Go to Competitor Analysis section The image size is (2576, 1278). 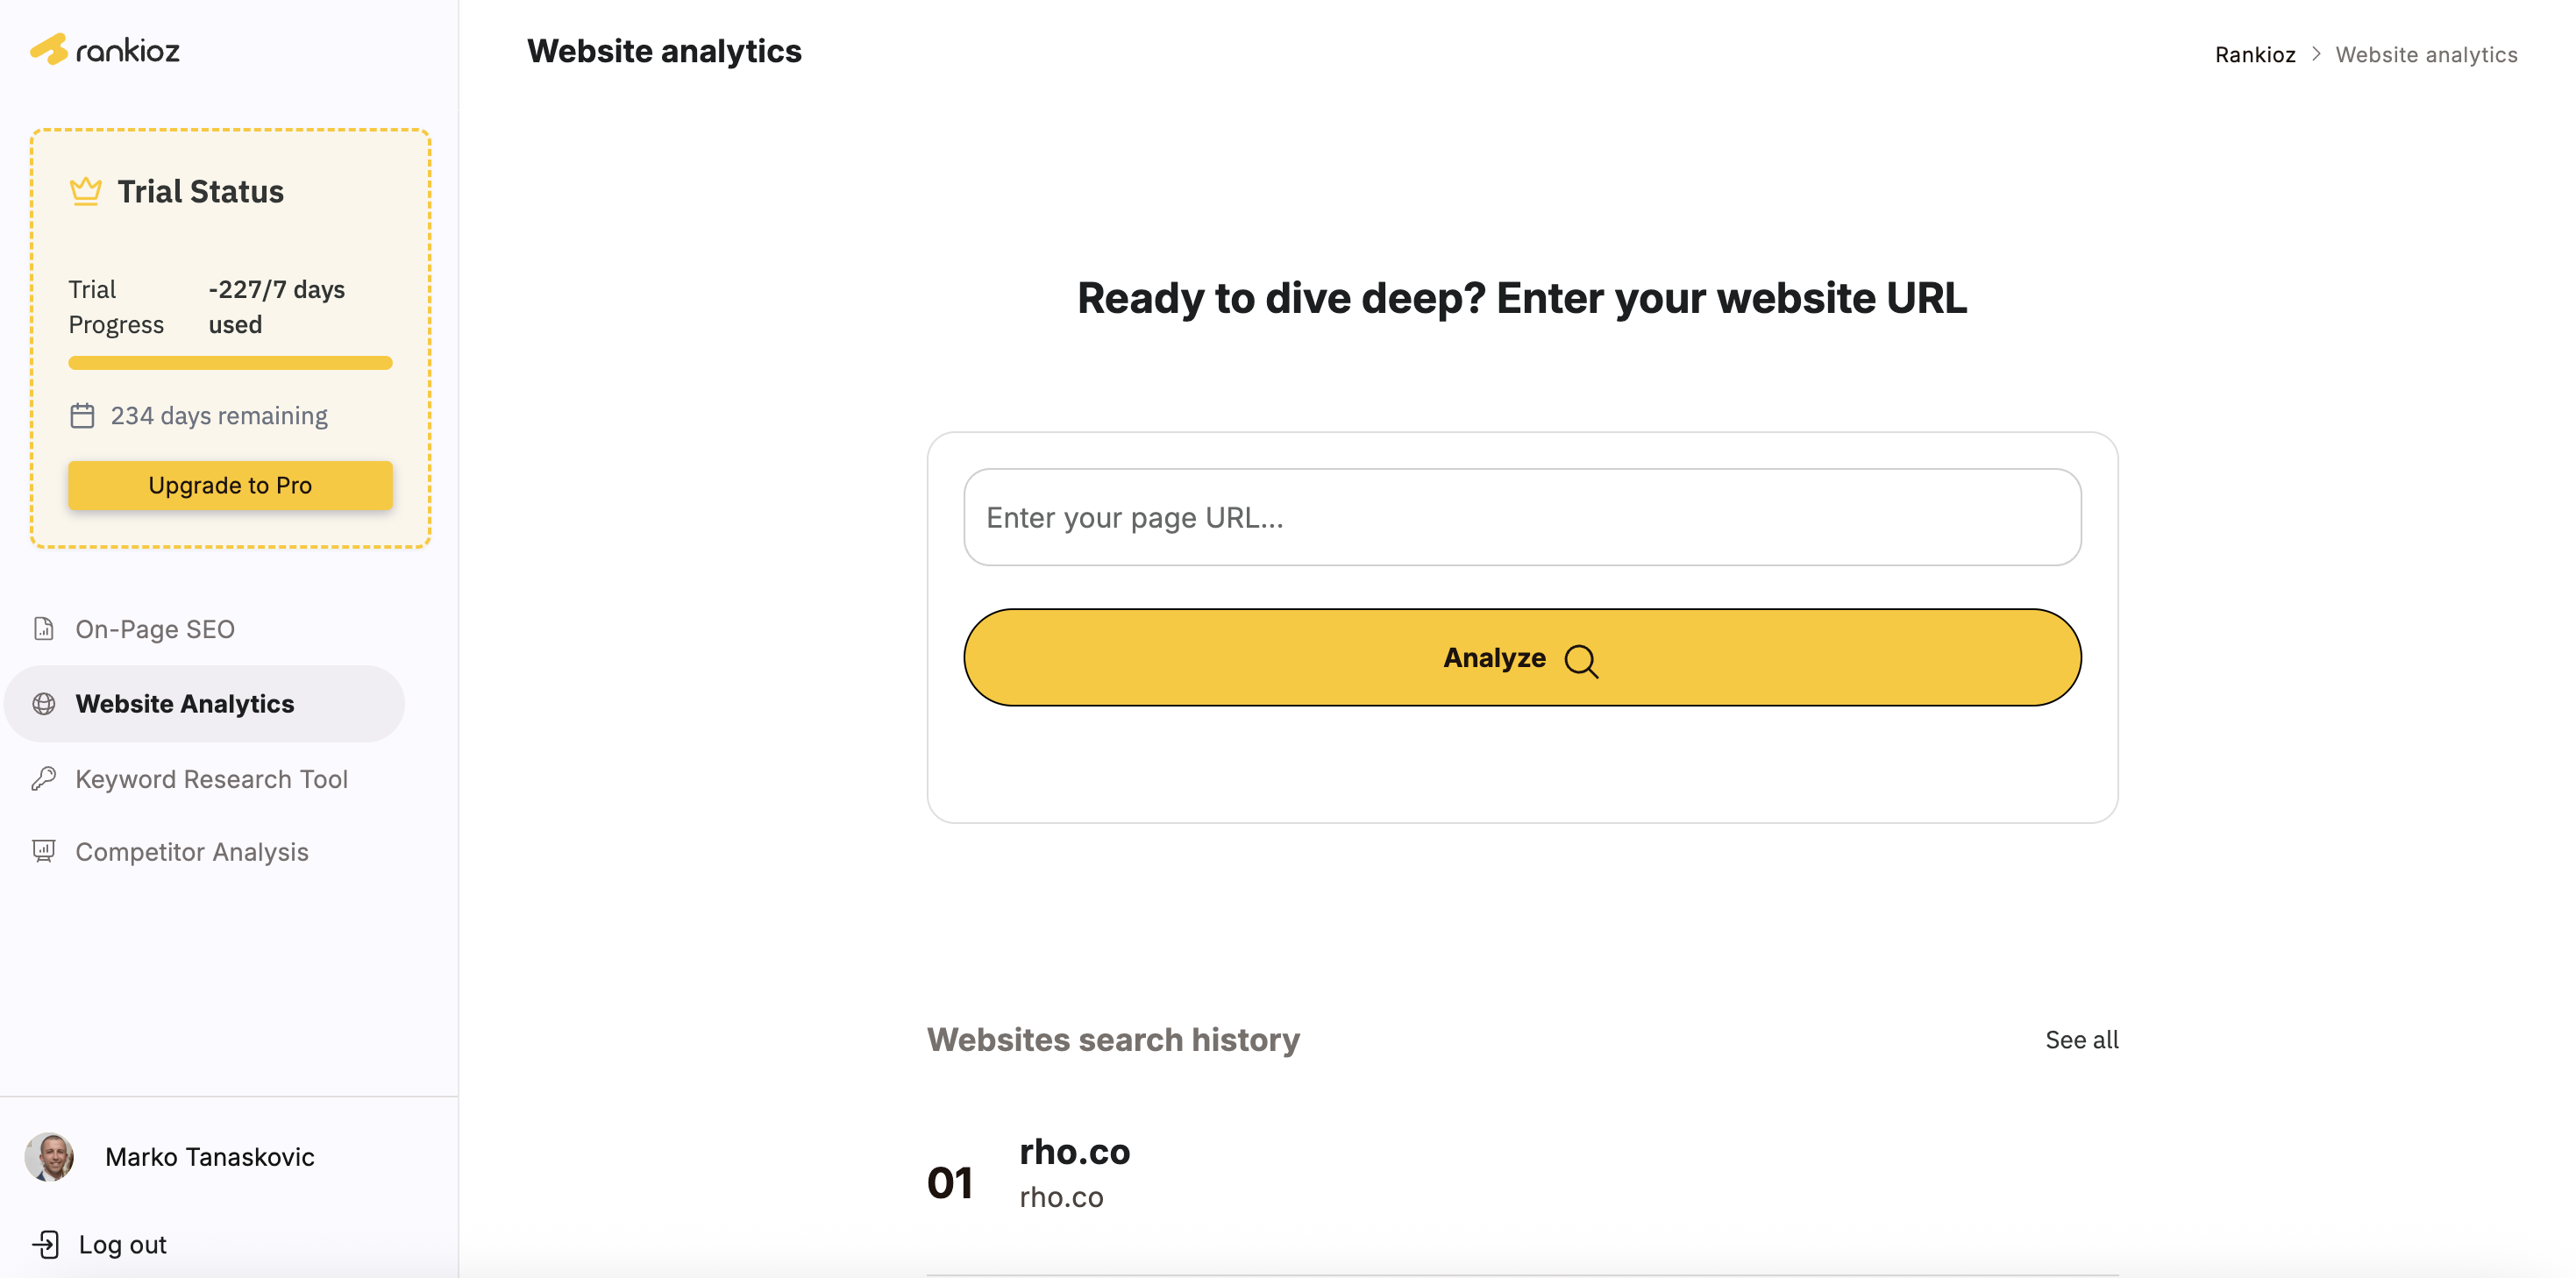[191, 851]
